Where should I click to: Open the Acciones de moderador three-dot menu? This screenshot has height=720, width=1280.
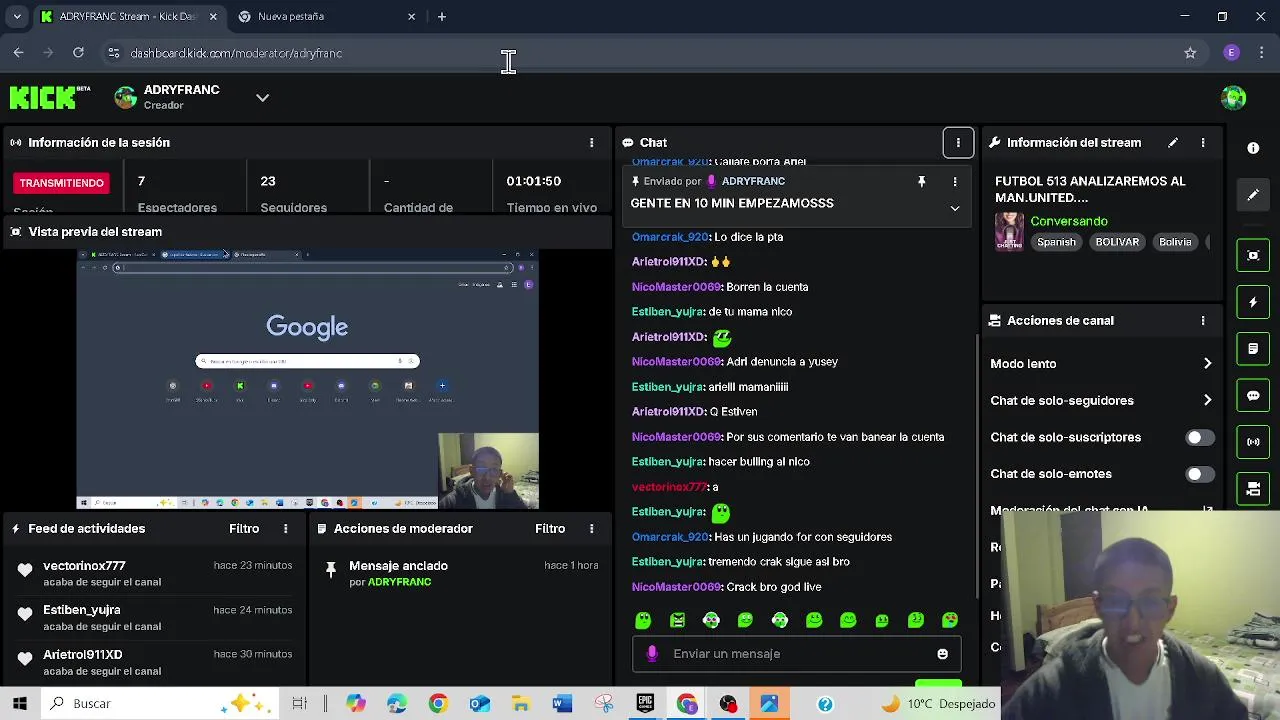[591, 529]
